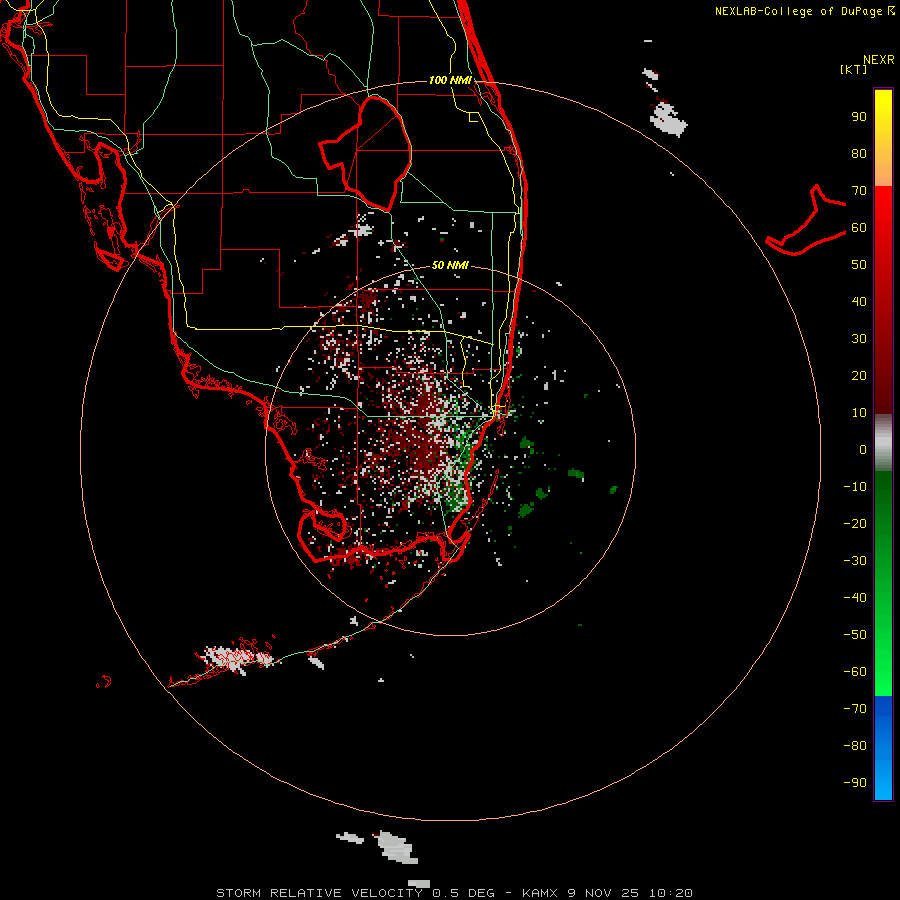
Task: Click the Lake Okeechobee outline on map
Action: click(x=366, y=154)
